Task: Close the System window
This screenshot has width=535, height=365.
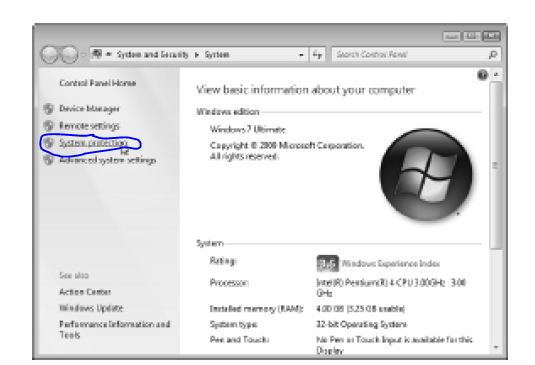Action: coord(491,36)
